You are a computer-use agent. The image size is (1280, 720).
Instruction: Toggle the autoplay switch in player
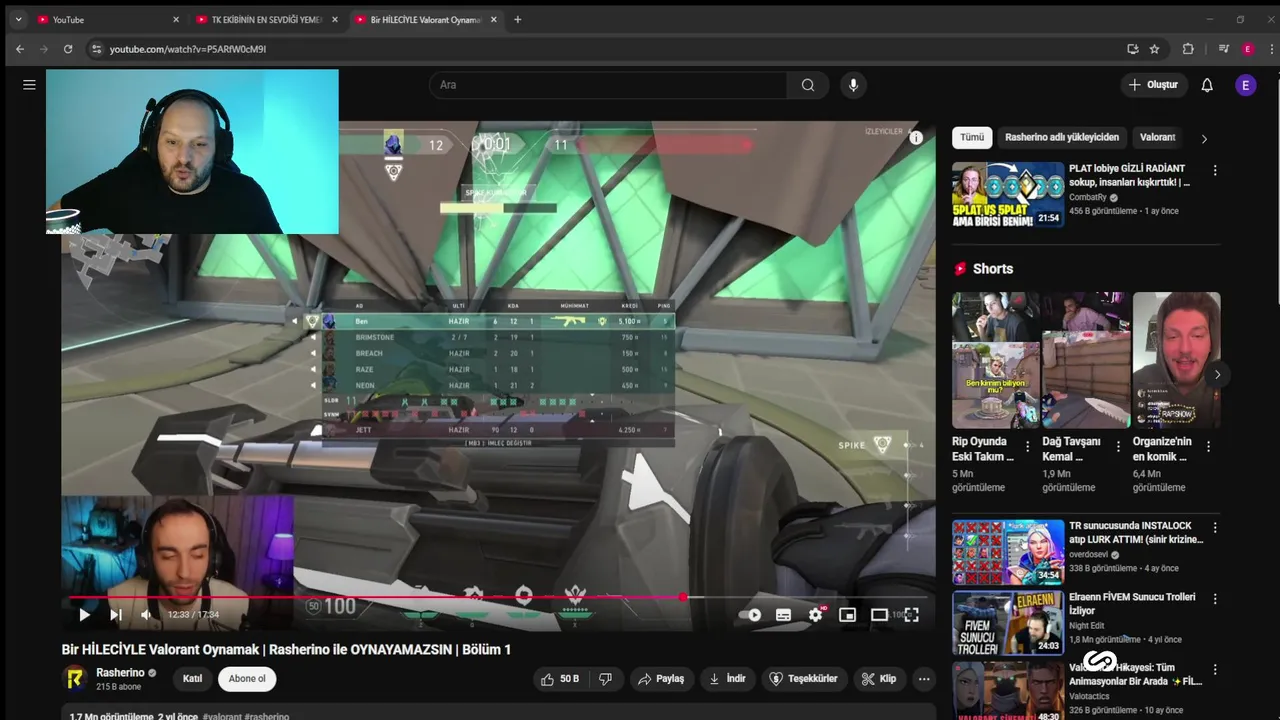click(x=751, y=615)
